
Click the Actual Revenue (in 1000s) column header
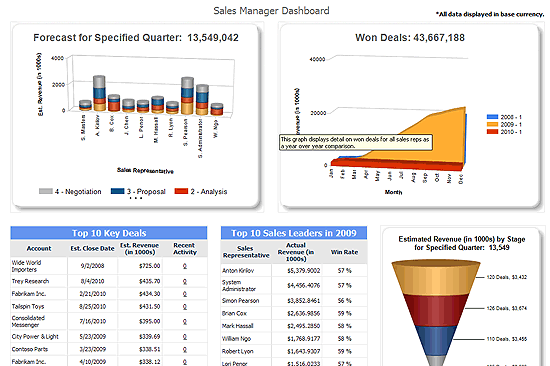(x=296, y=252)
